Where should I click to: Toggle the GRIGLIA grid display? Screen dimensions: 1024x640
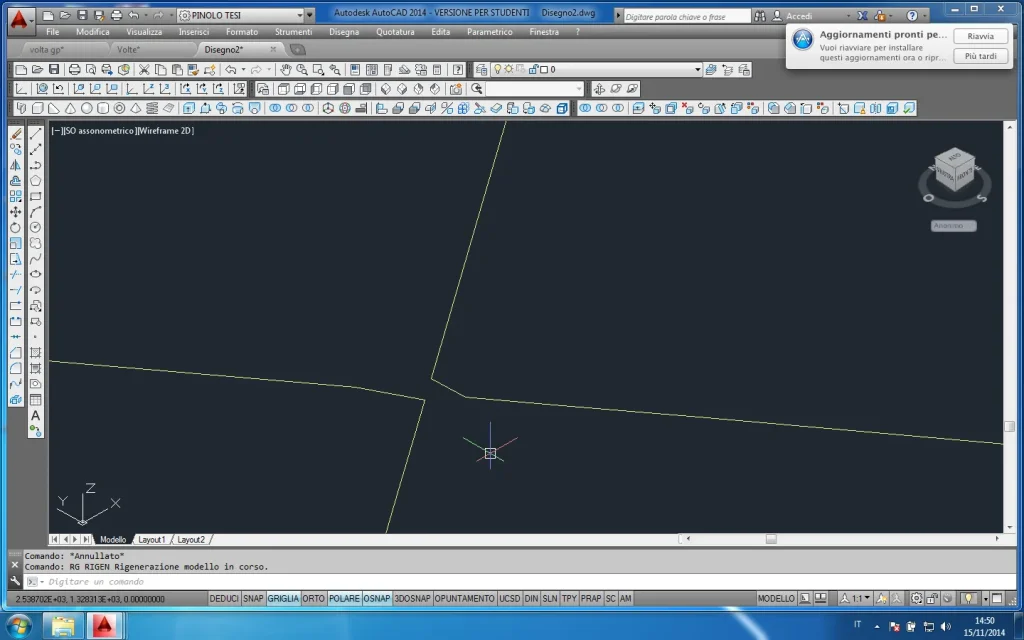coord(283,598)
